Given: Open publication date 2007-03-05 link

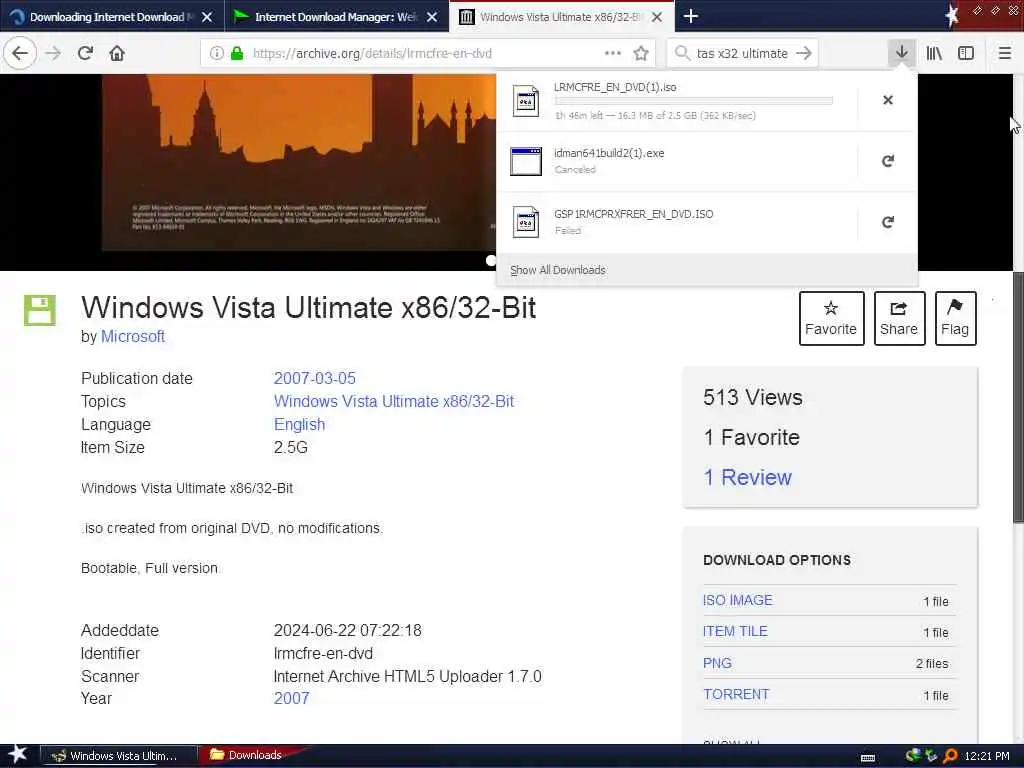Looking at the screenshot, I should [x=314, y=378].
